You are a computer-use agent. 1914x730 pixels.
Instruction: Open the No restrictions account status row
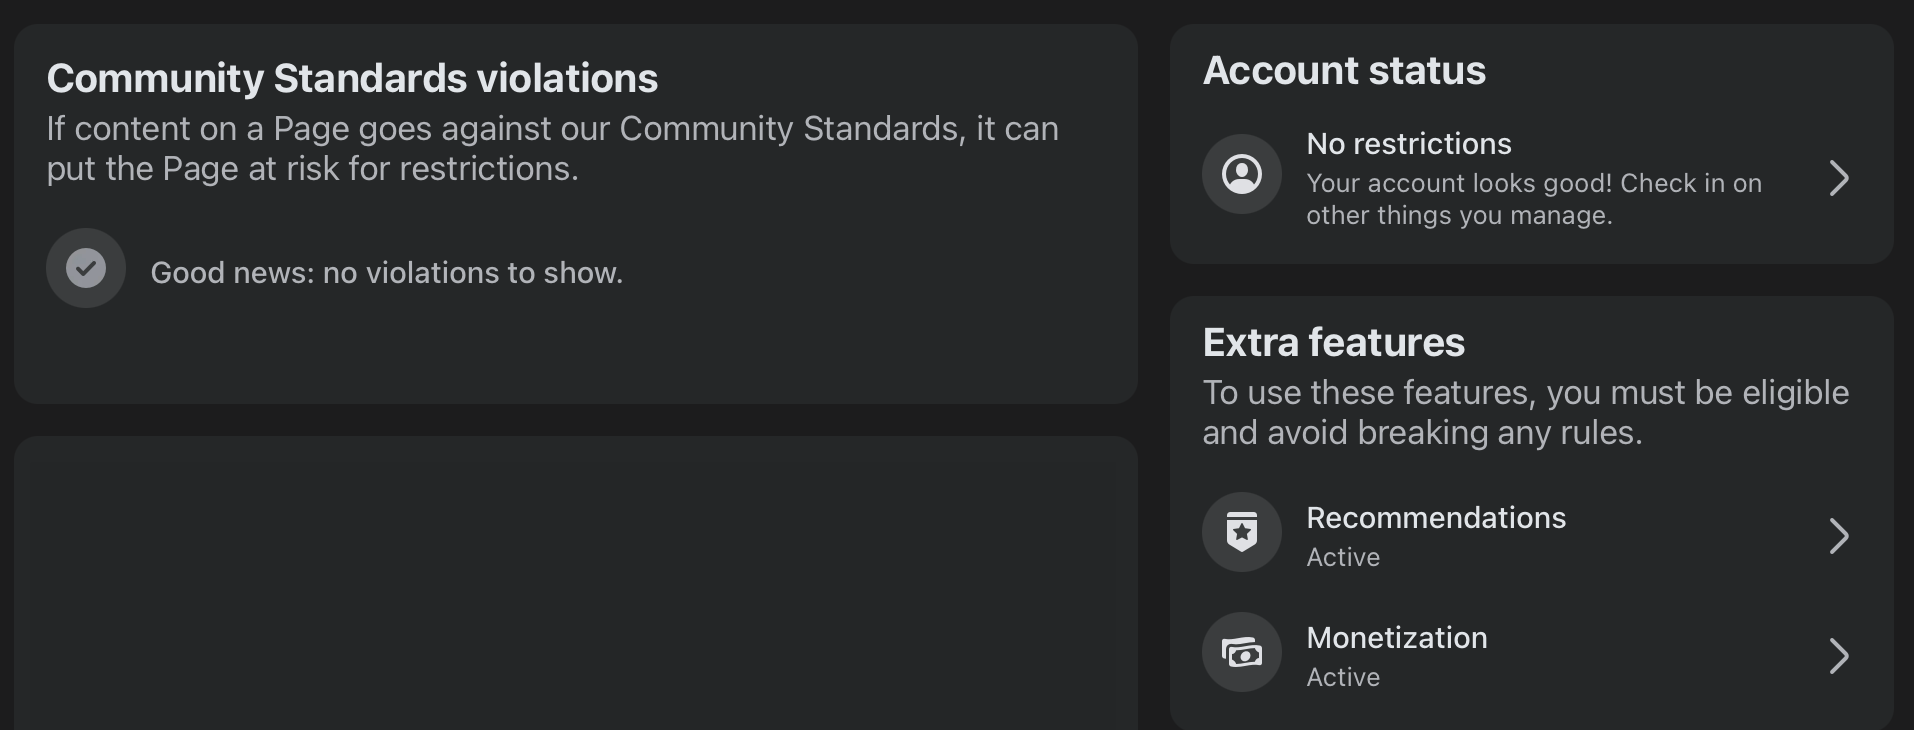1531,178
